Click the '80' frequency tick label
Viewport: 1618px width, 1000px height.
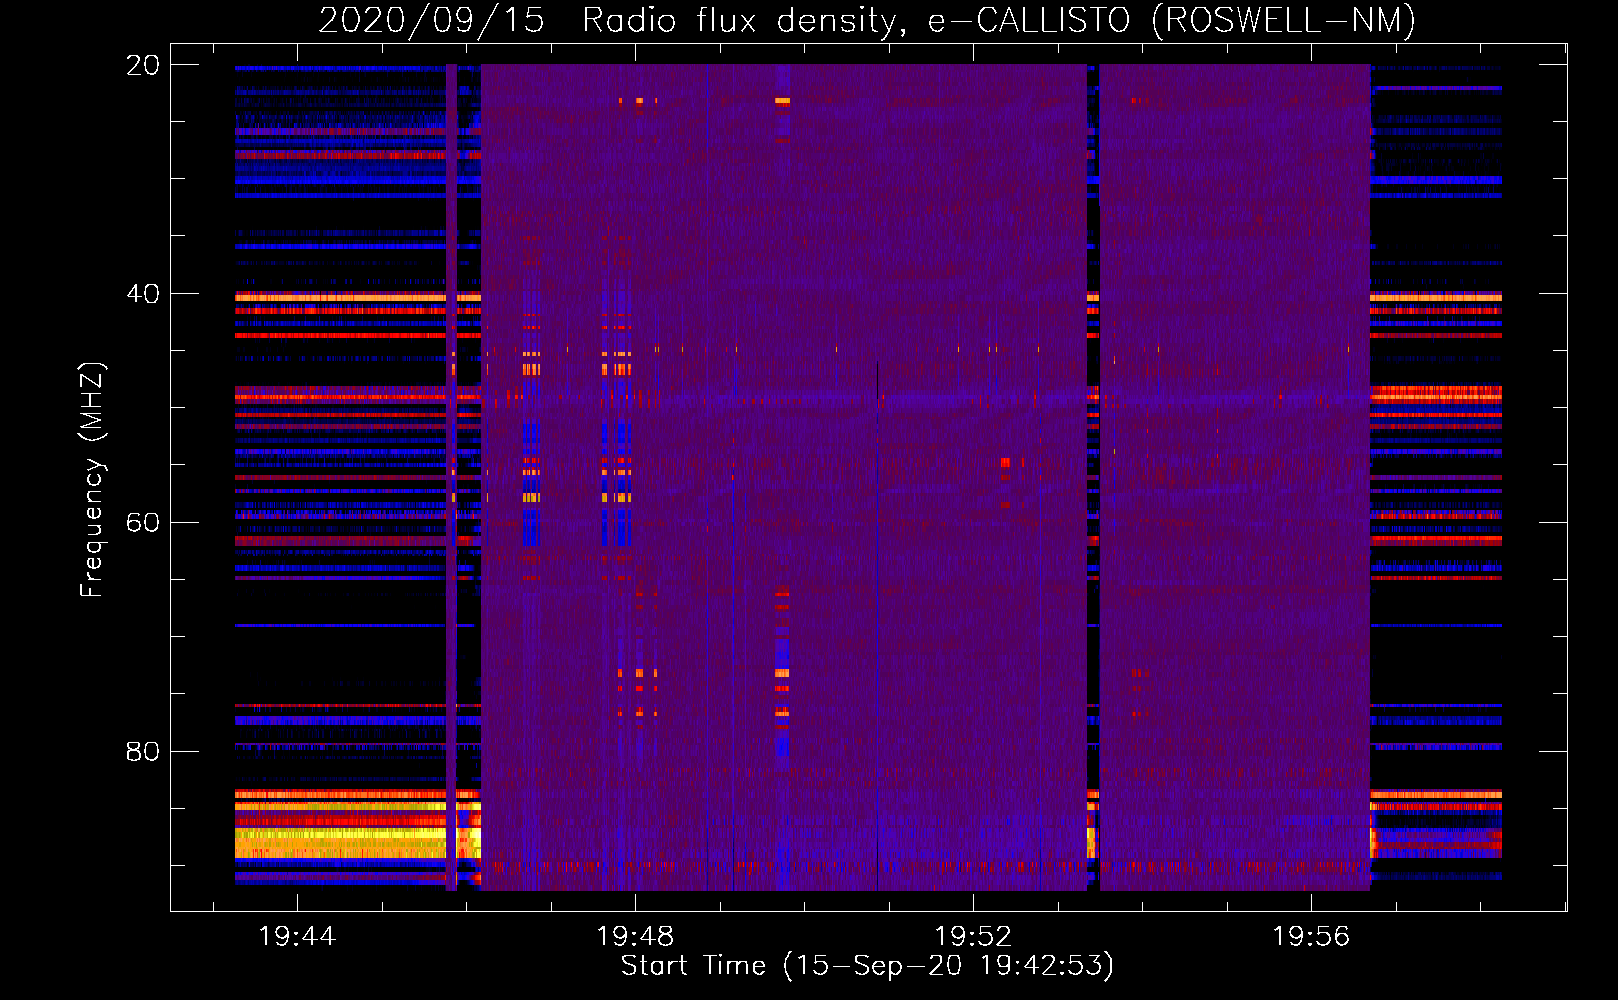tap(143, 751)
